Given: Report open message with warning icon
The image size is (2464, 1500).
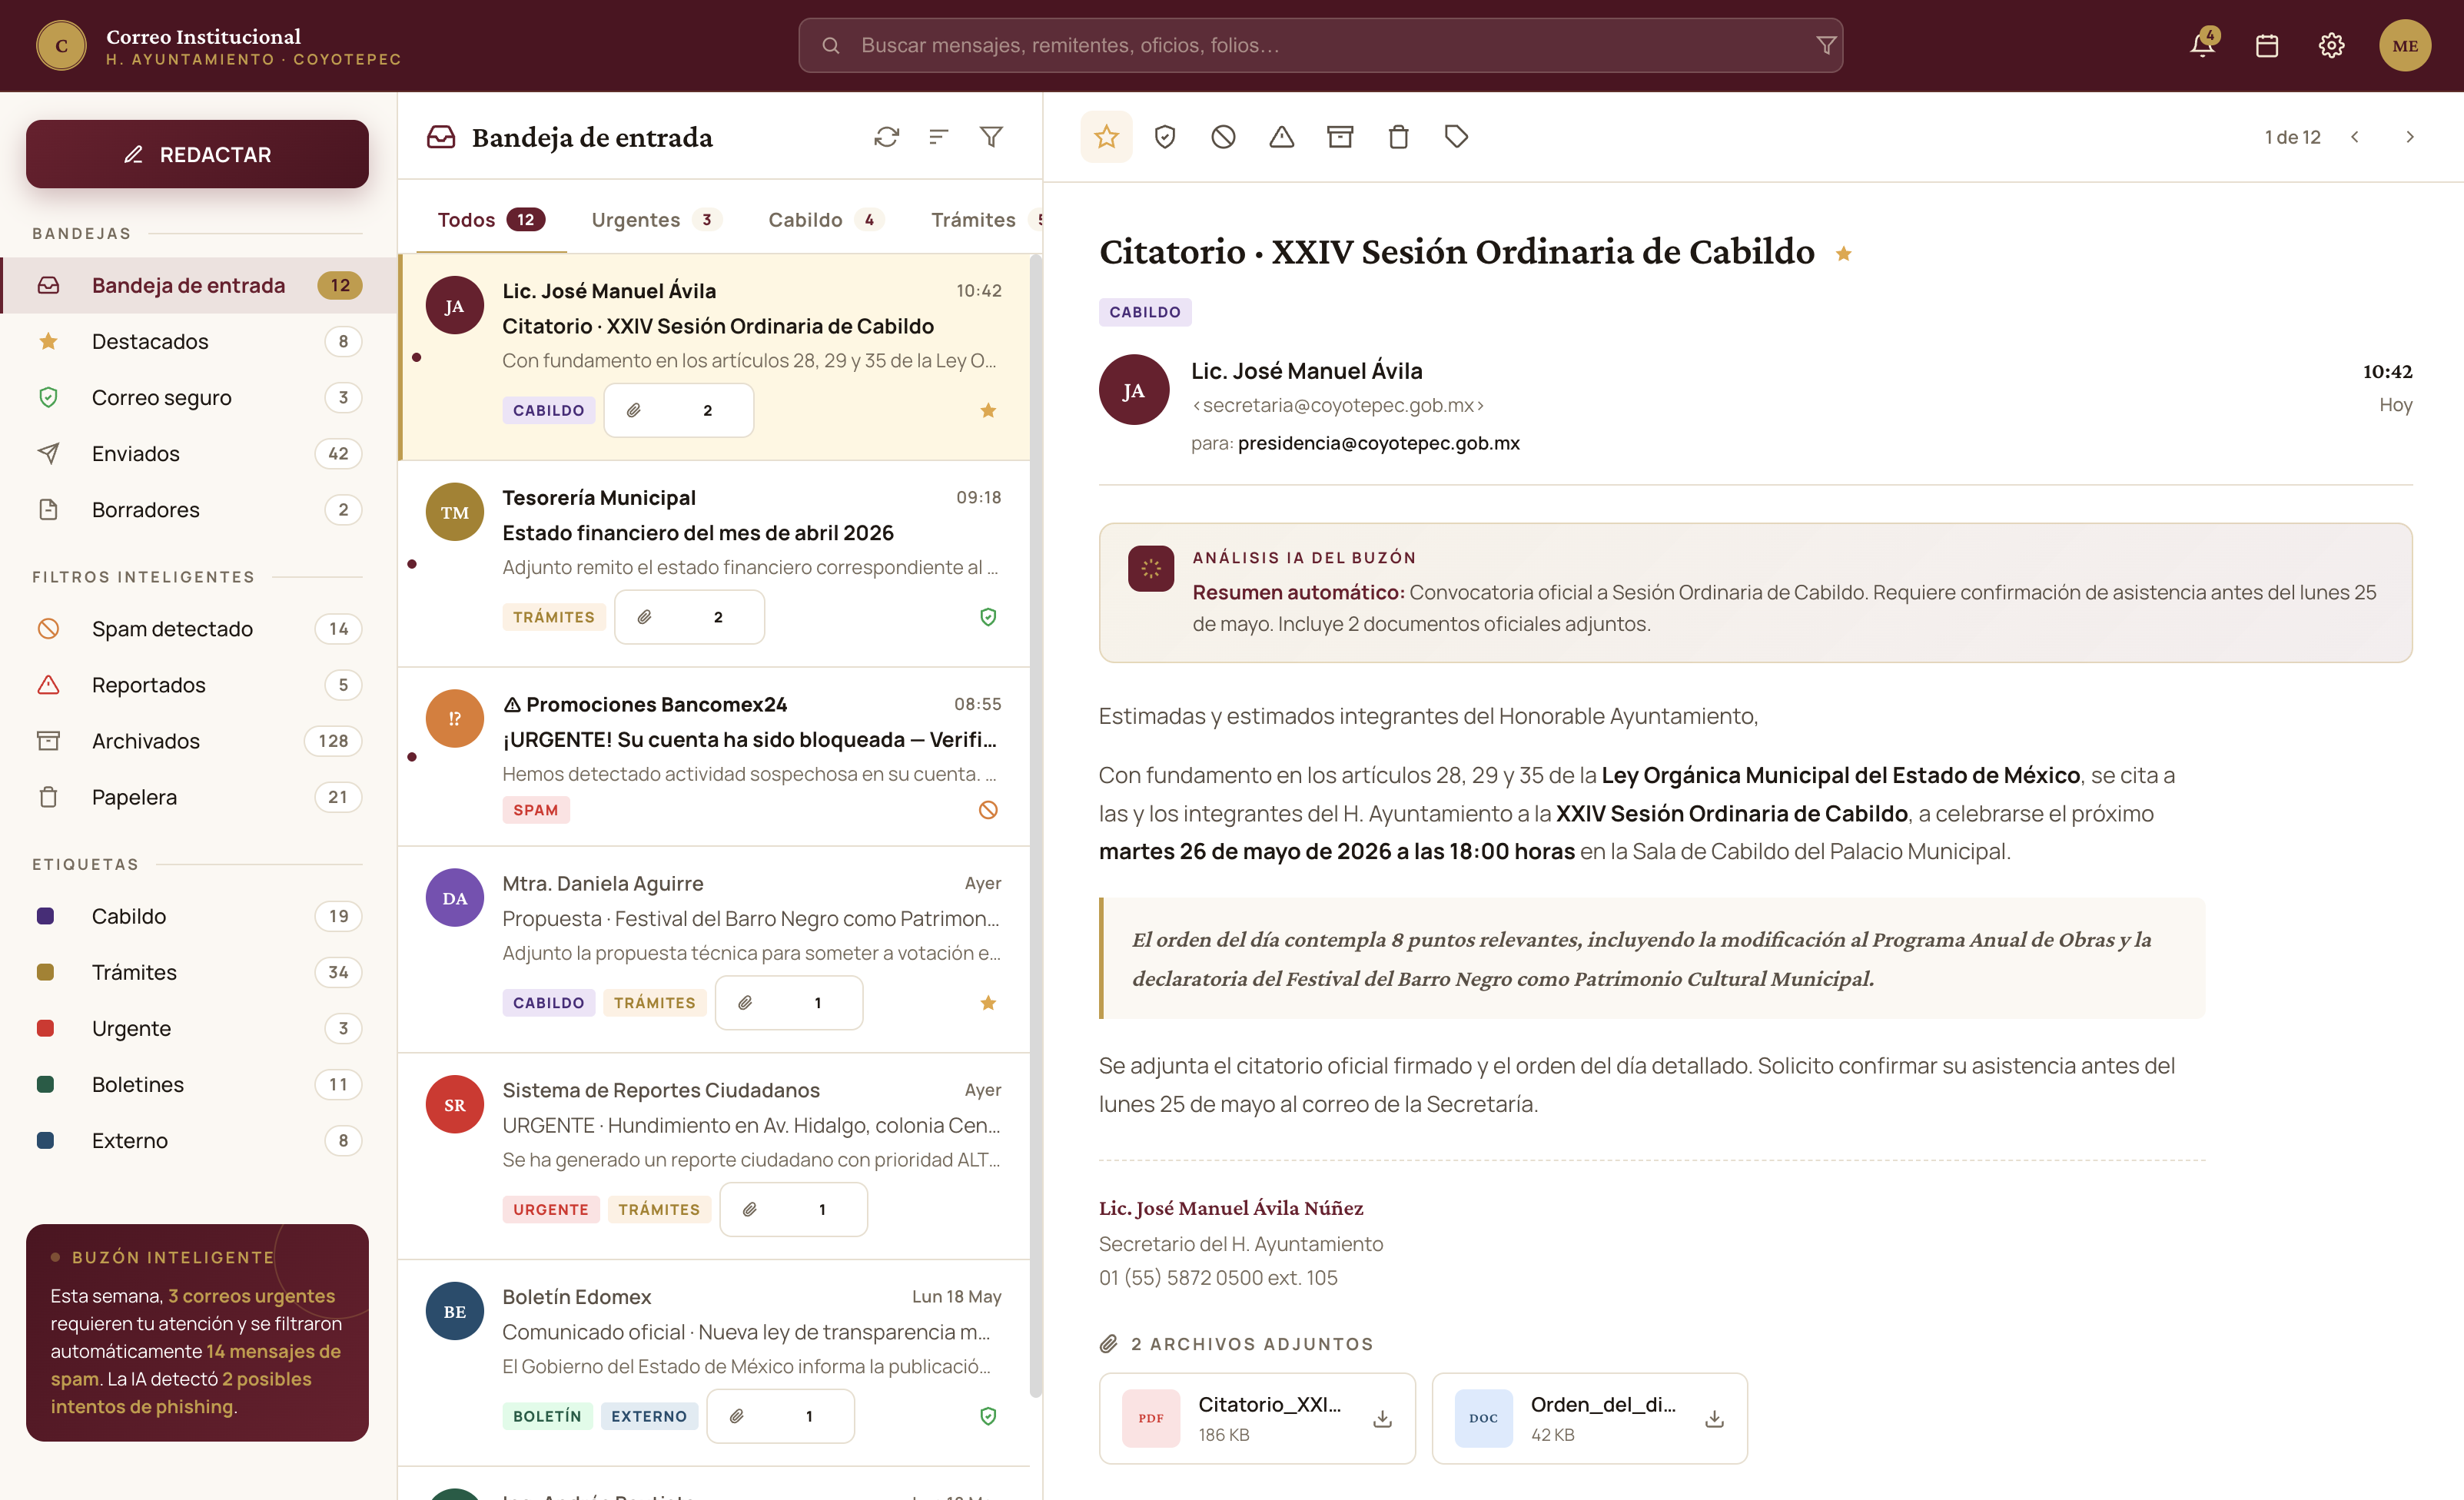Looking at the screenshot, I should coord(1282,137).
